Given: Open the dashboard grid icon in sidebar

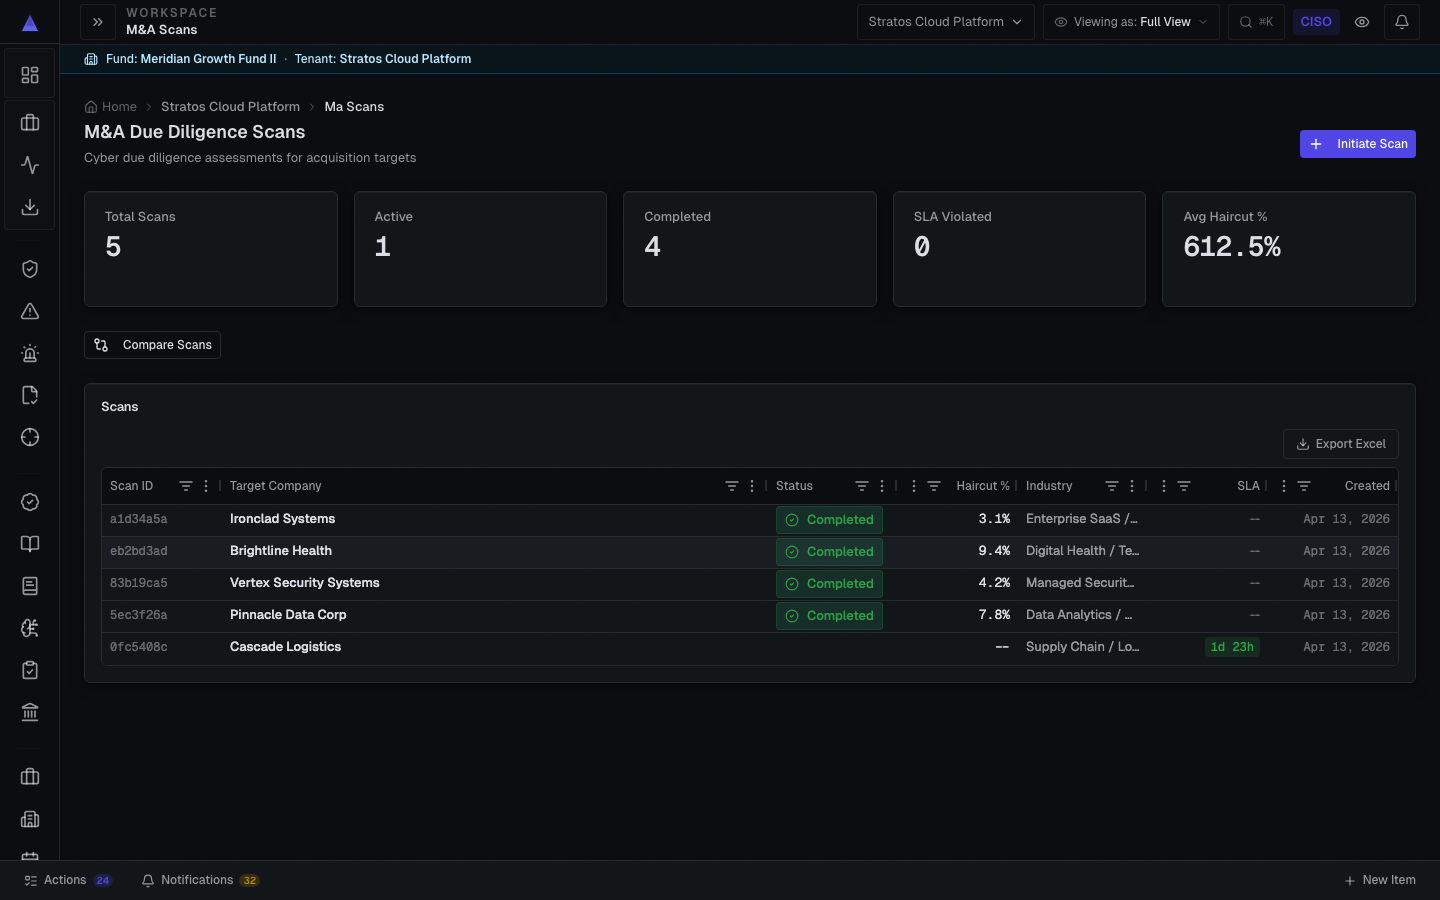Looking at the screenshot, I should 30,75.
